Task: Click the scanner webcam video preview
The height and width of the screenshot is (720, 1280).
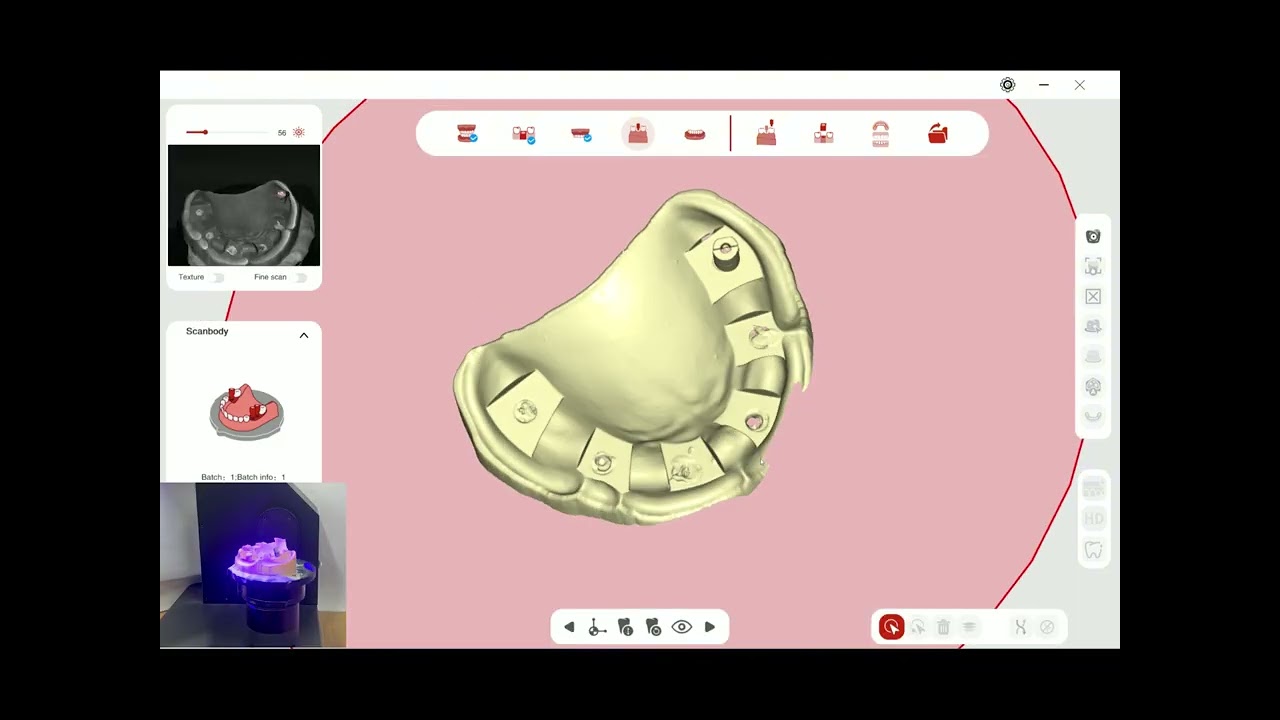Action: (x=253, y=565)
